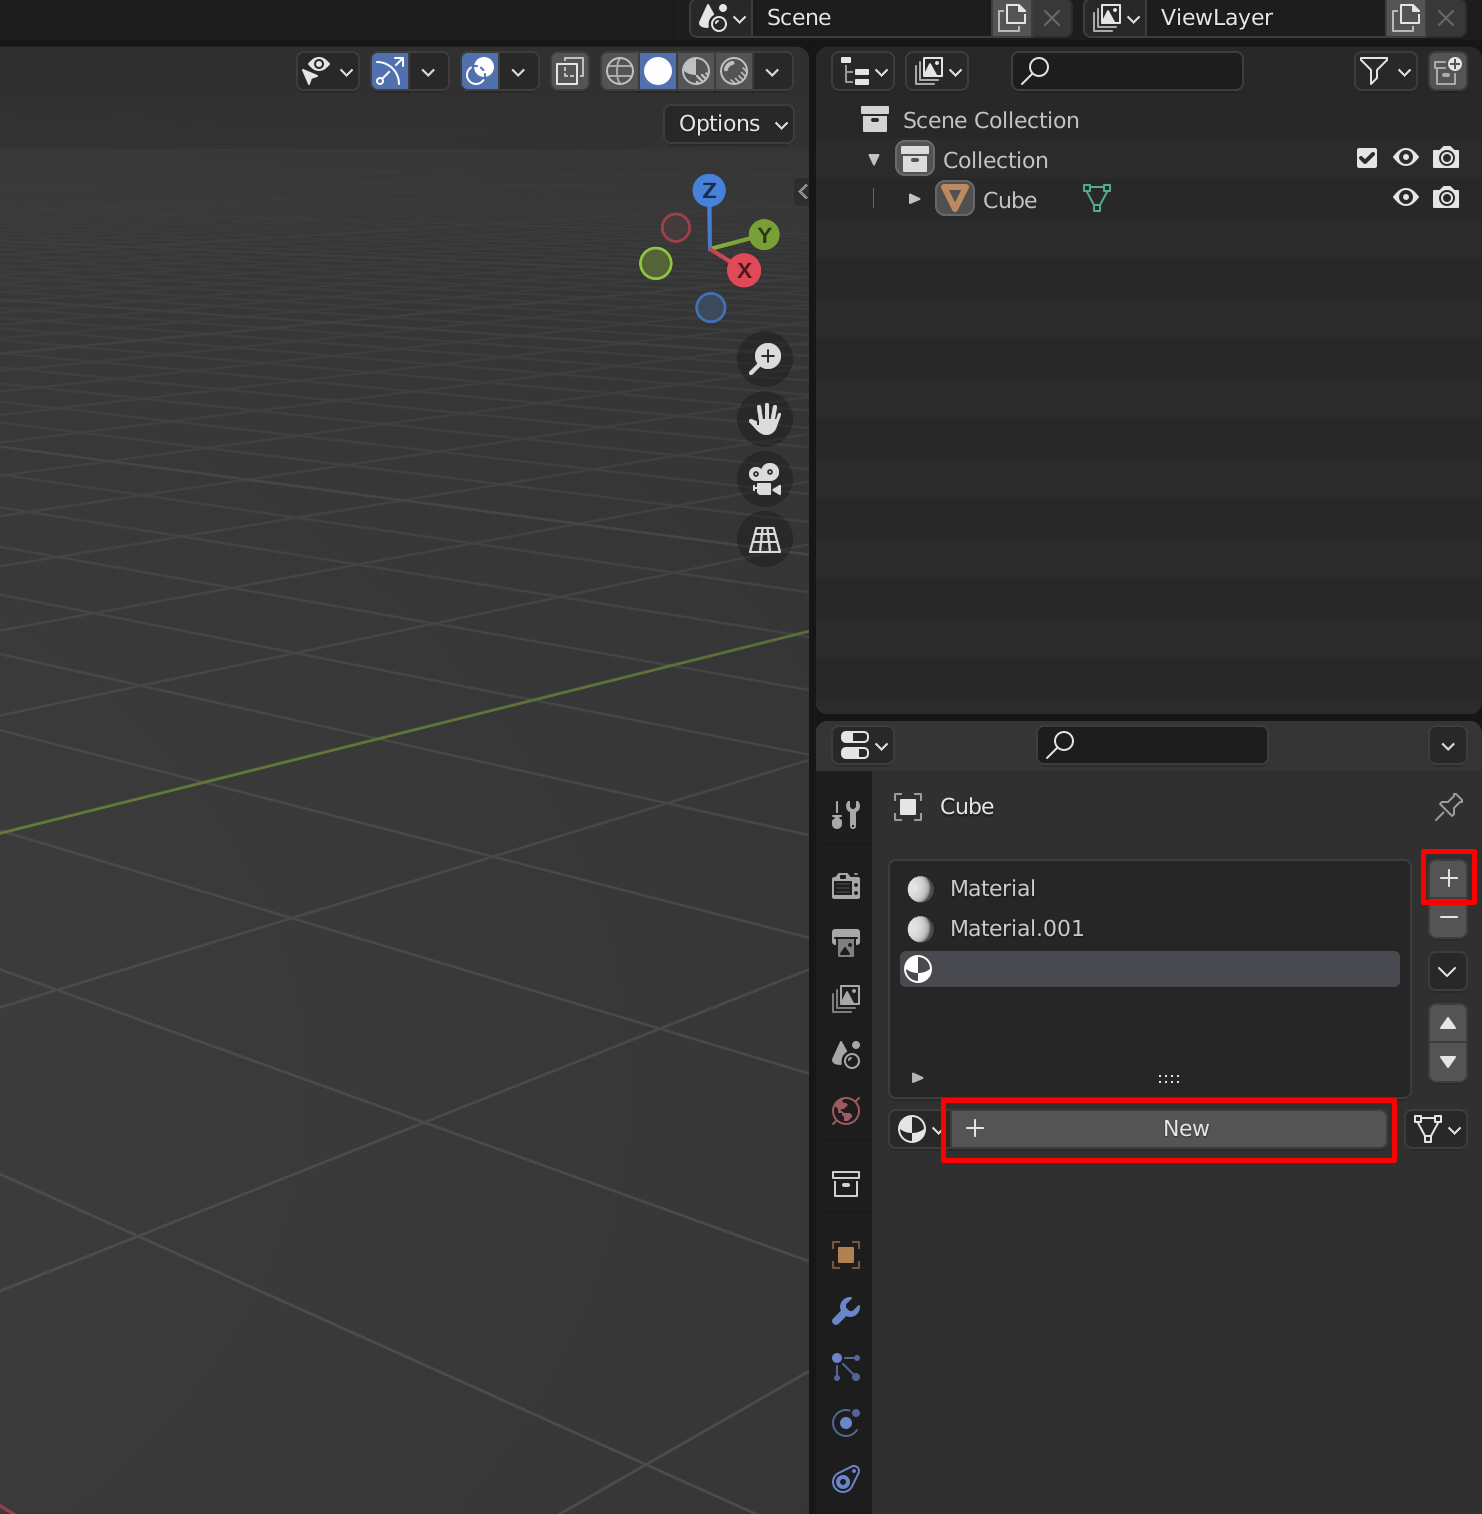Open outliner display mode dropdown
Image resolution: width=1482 pixels, height=1514 pixels.
(x=937, y=71)
